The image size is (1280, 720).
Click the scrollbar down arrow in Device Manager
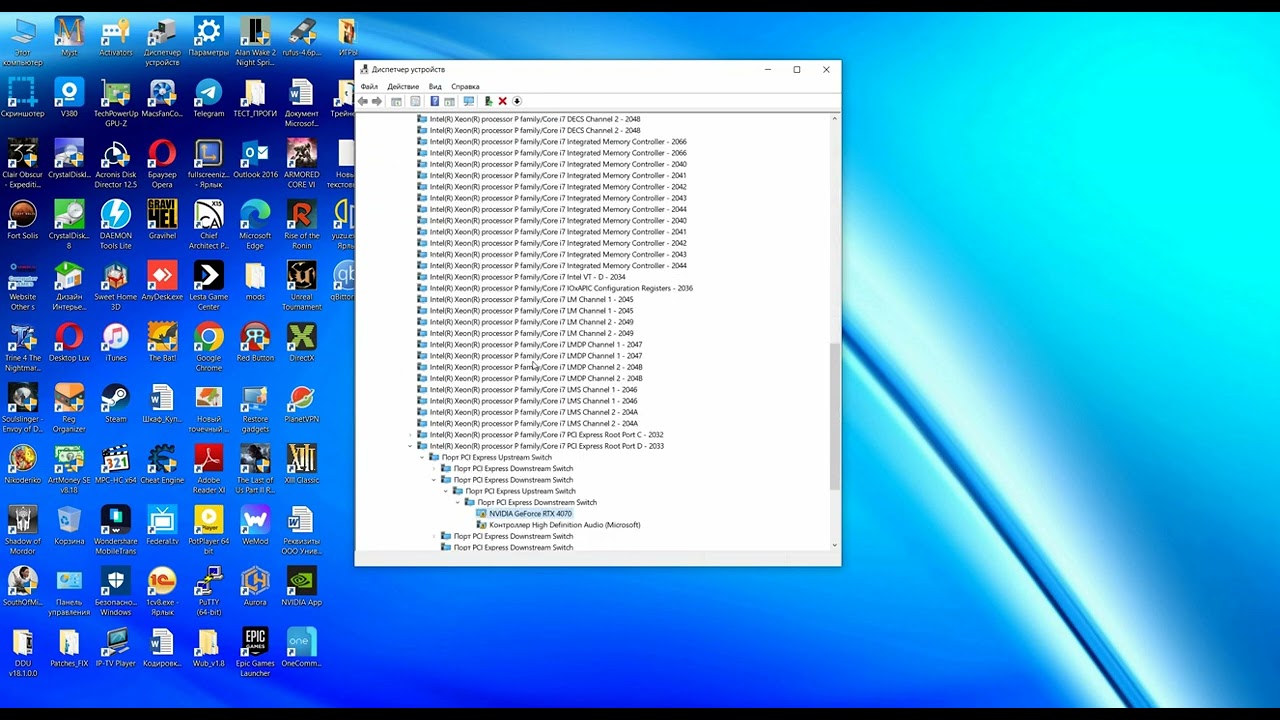point(835,545)
